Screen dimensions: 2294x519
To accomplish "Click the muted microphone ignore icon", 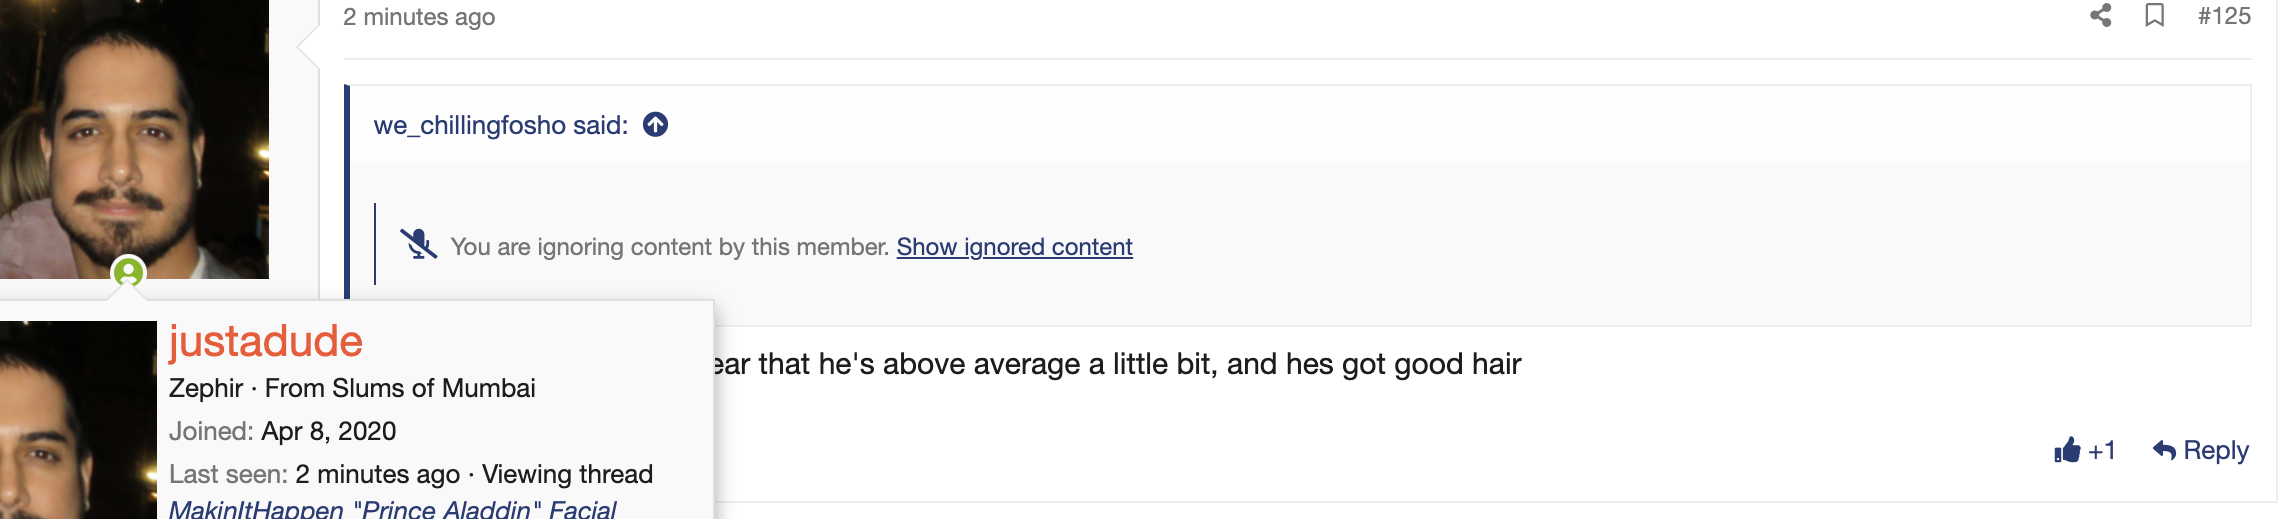I will pyautogui.click(x=419, y=244).
